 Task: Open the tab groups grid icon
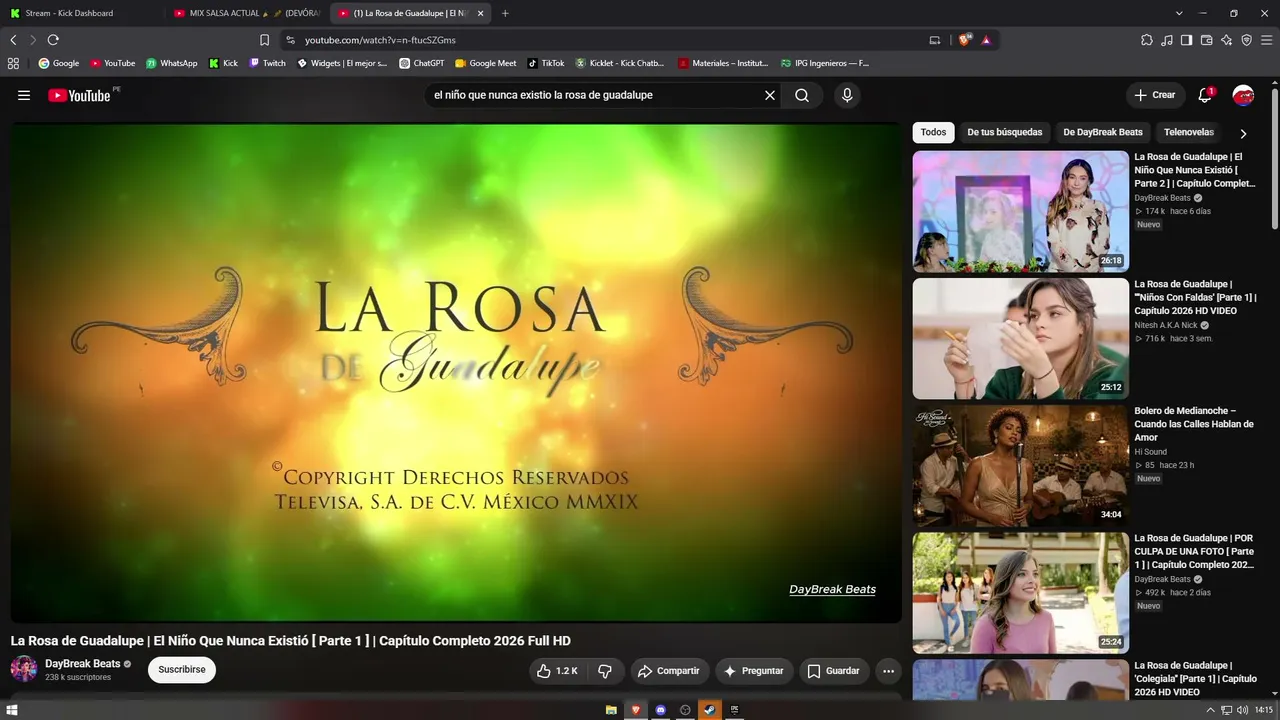coord(13,63)
